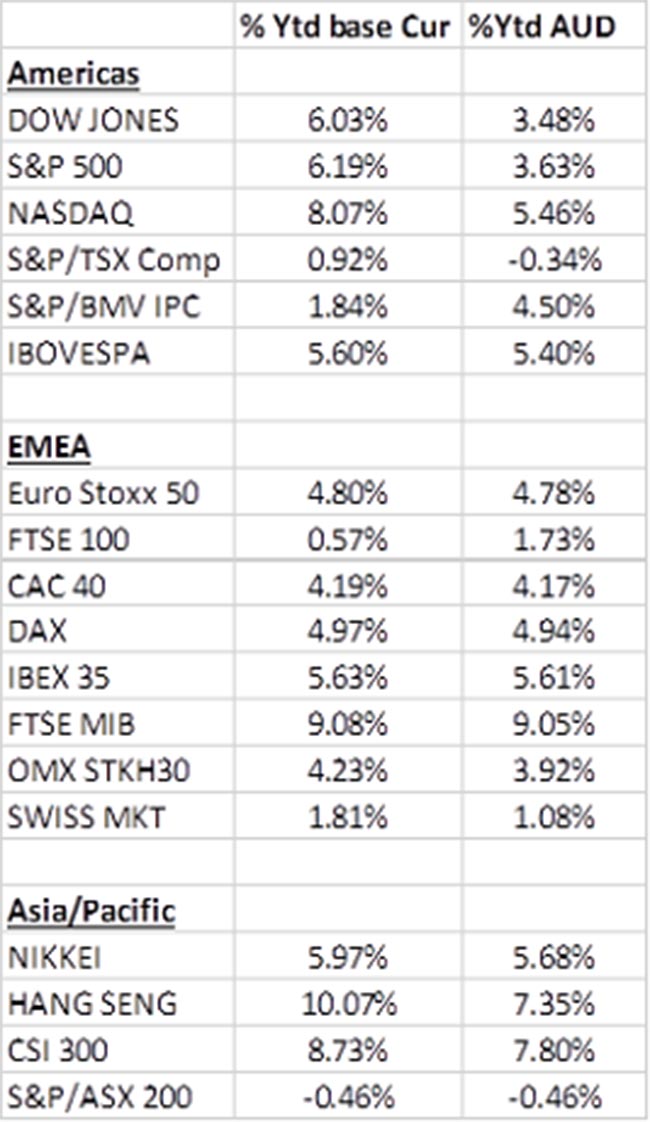
Task: Select the FTSE 100 base value 0.57%
Action: 347,540
